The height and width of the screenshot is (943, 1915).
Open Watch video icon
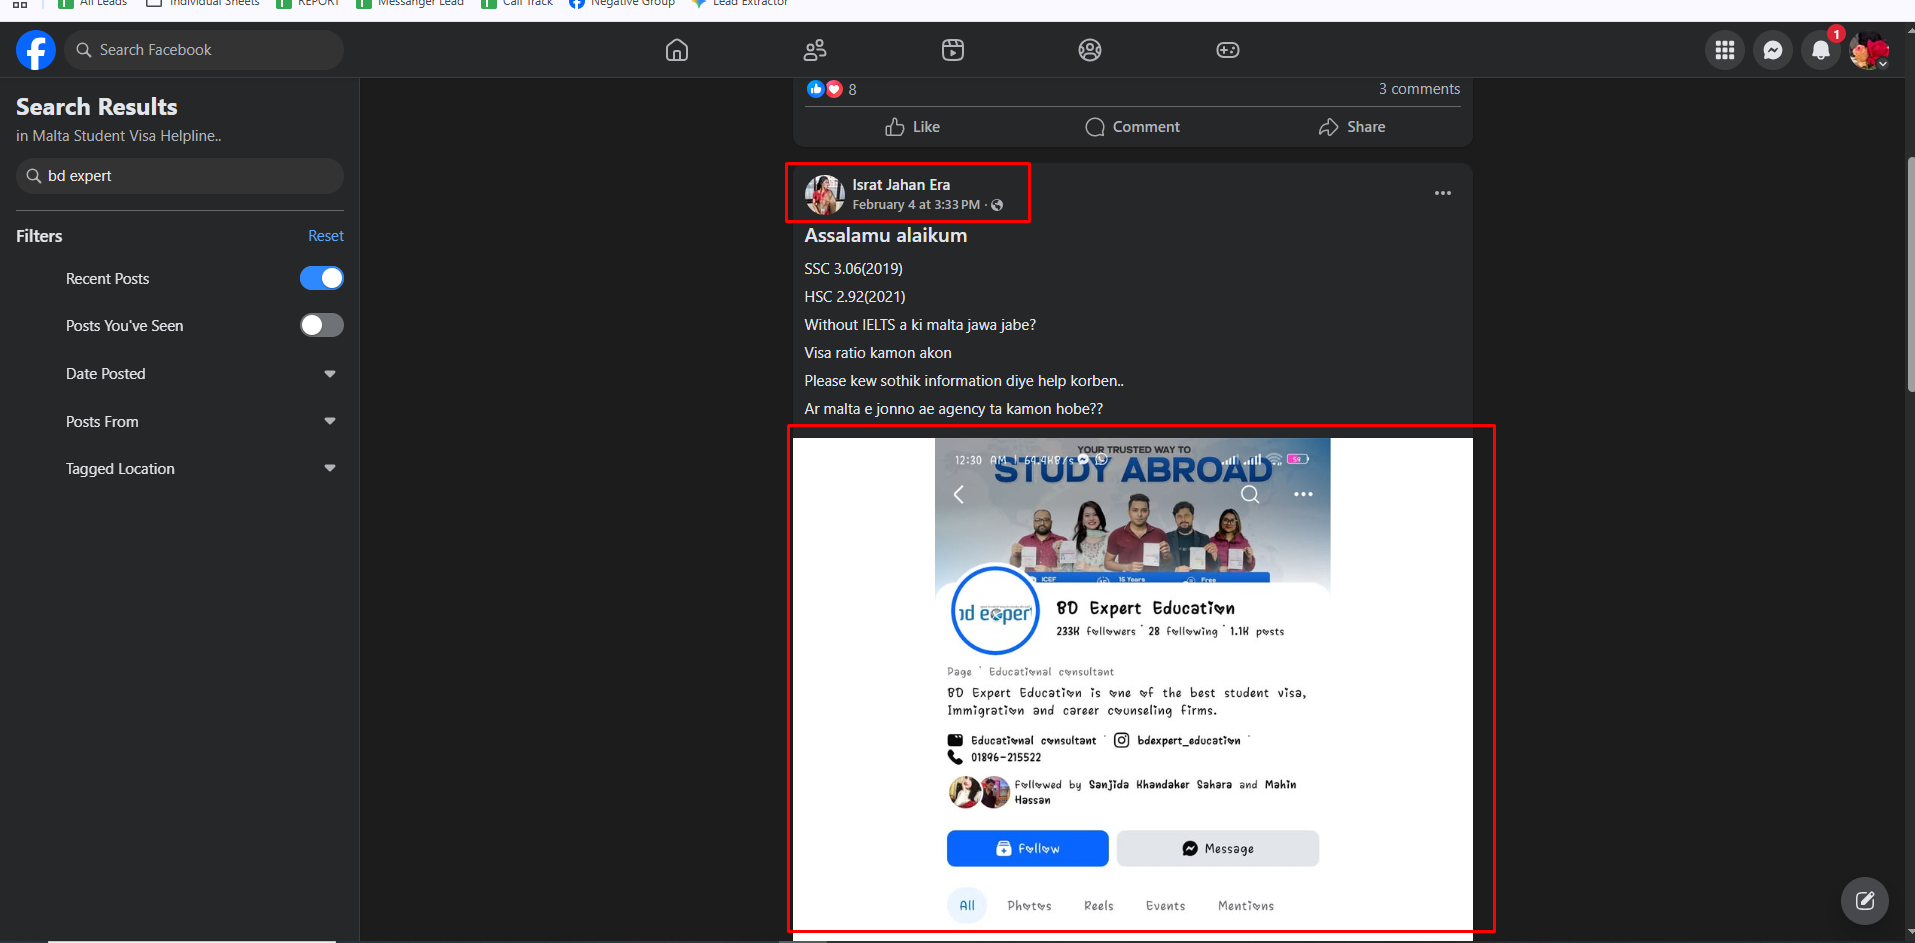953,50
